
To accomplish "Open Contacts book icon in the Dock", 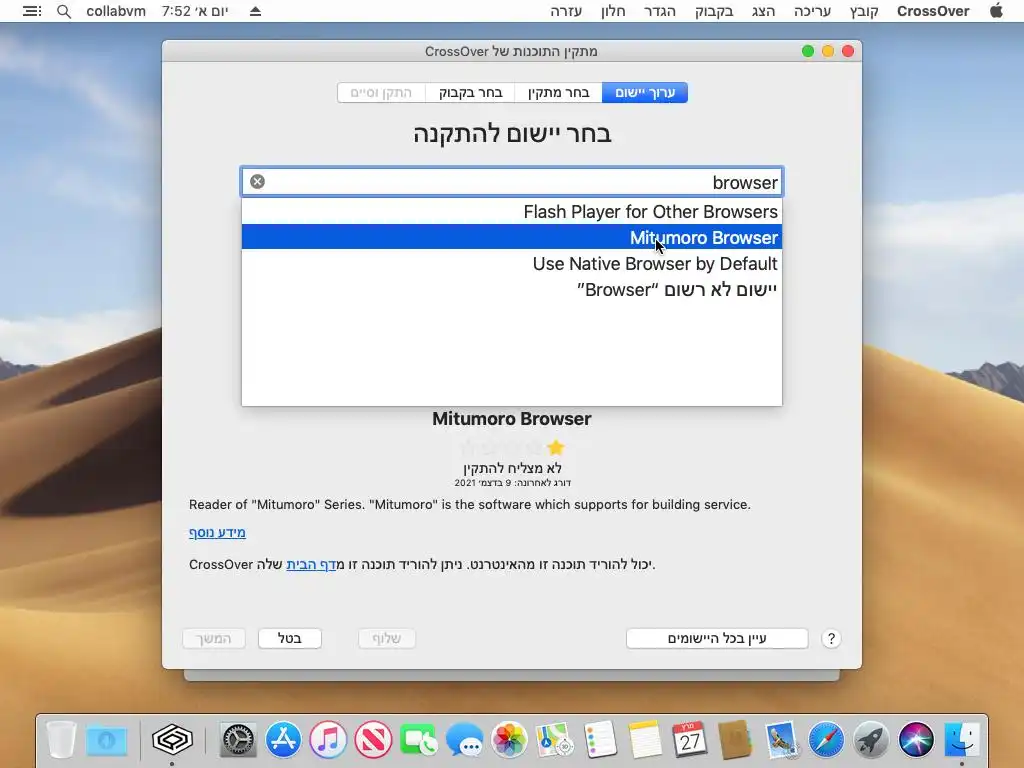I will [735, 740].
